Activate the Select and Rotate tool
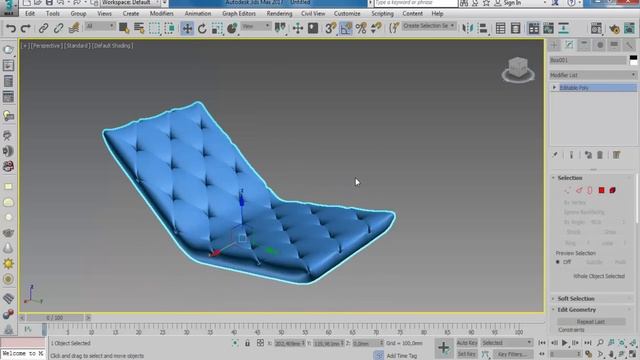Viewport: 640px width, 360px height. pyautogui.click(x=202, y=28)
